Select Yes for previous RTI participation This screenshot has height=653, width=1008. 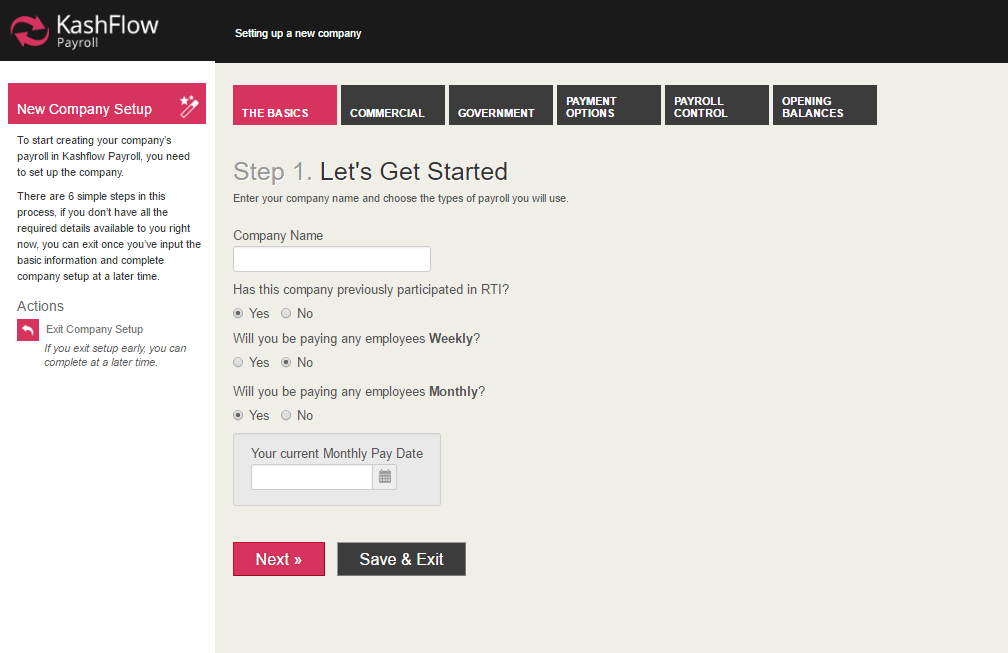238,314
